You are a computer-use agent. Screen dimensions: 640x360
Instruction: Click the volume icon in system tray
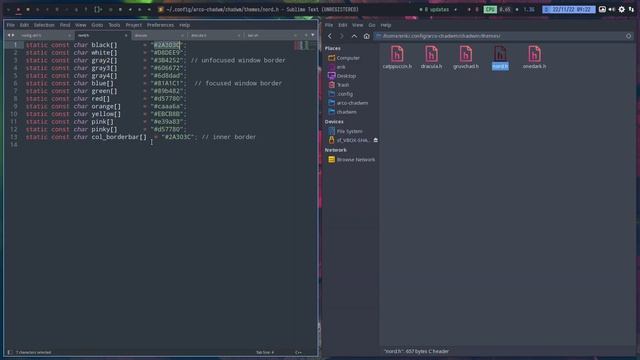[x=612, y=9]
